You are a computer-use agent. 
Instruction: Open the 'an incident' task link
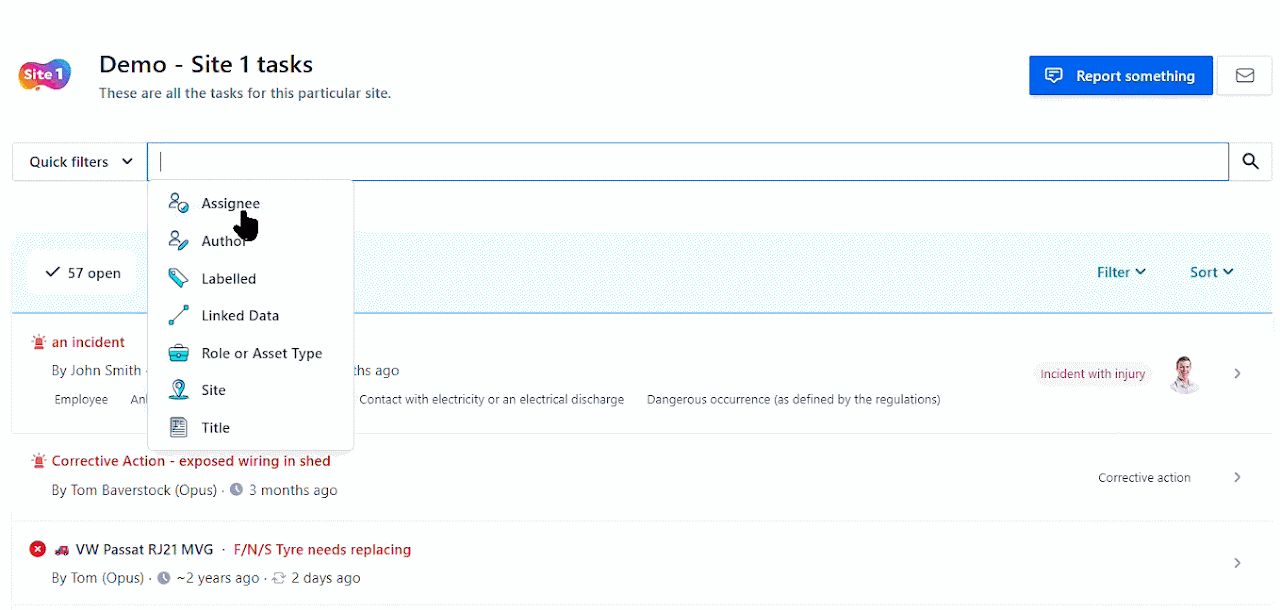tap(88, 342)
